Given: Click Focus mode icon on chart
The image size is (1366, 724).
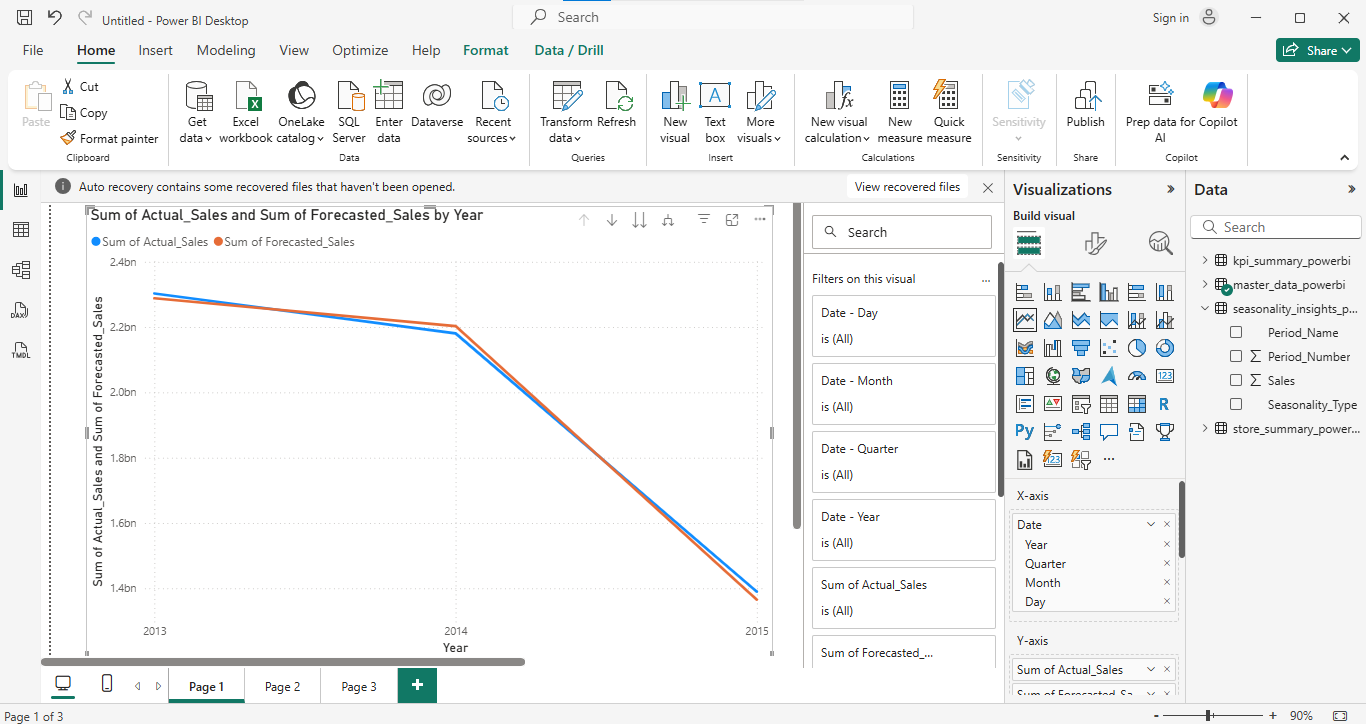Looking at the screenshot, I should coord(732,220).
